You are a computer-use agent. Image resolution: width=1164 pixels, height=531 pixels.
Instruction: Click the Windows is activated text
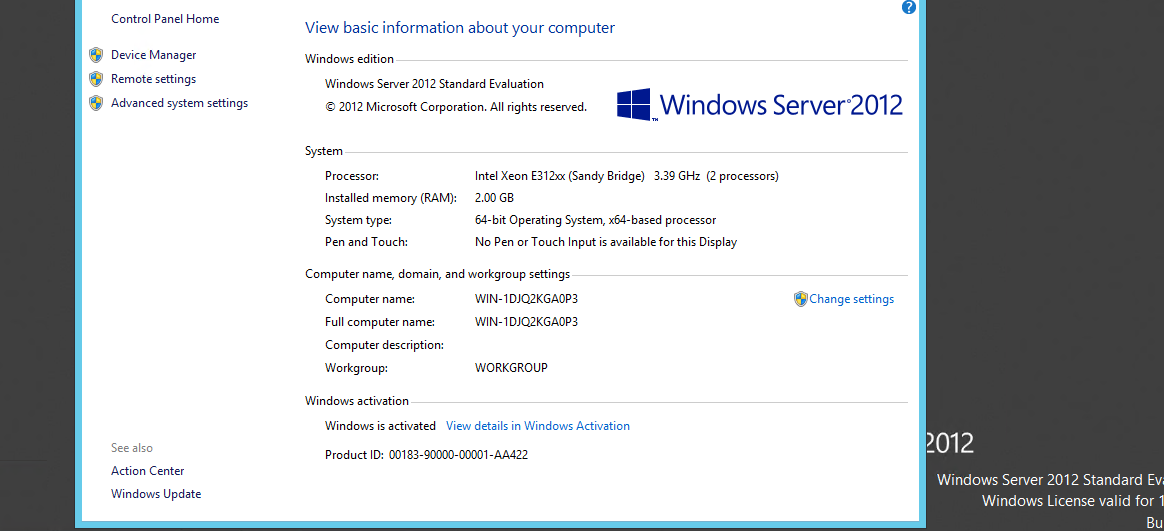point(380,426)
